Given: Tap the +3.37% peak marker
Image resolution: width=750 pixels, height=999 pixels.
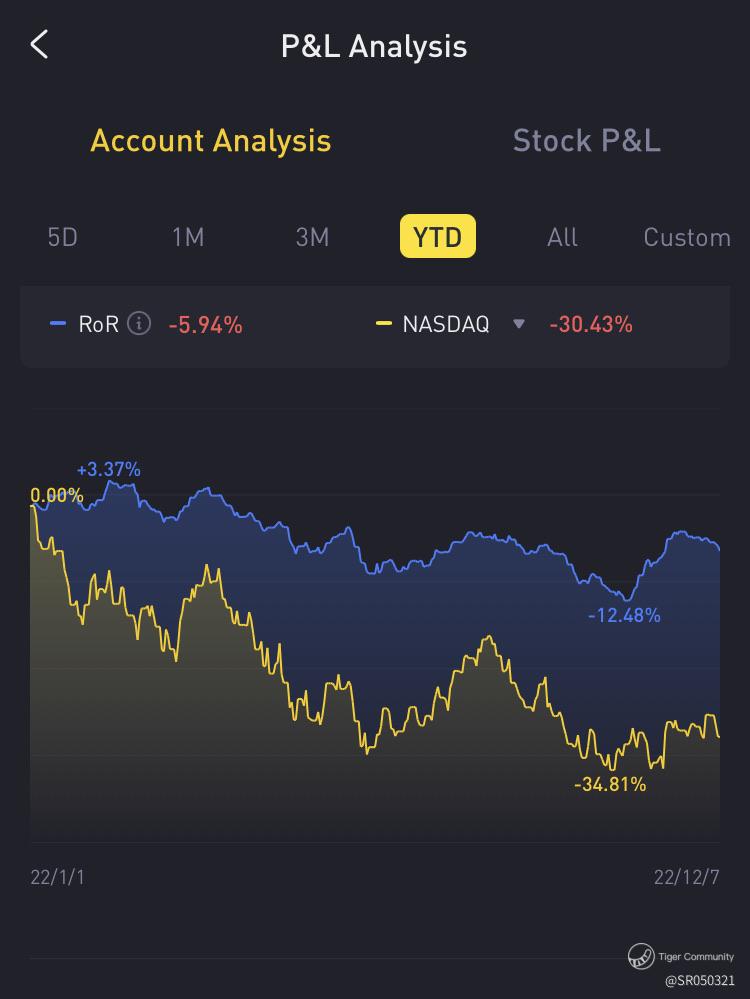Looking at the screenshot, I should point(108,469).
